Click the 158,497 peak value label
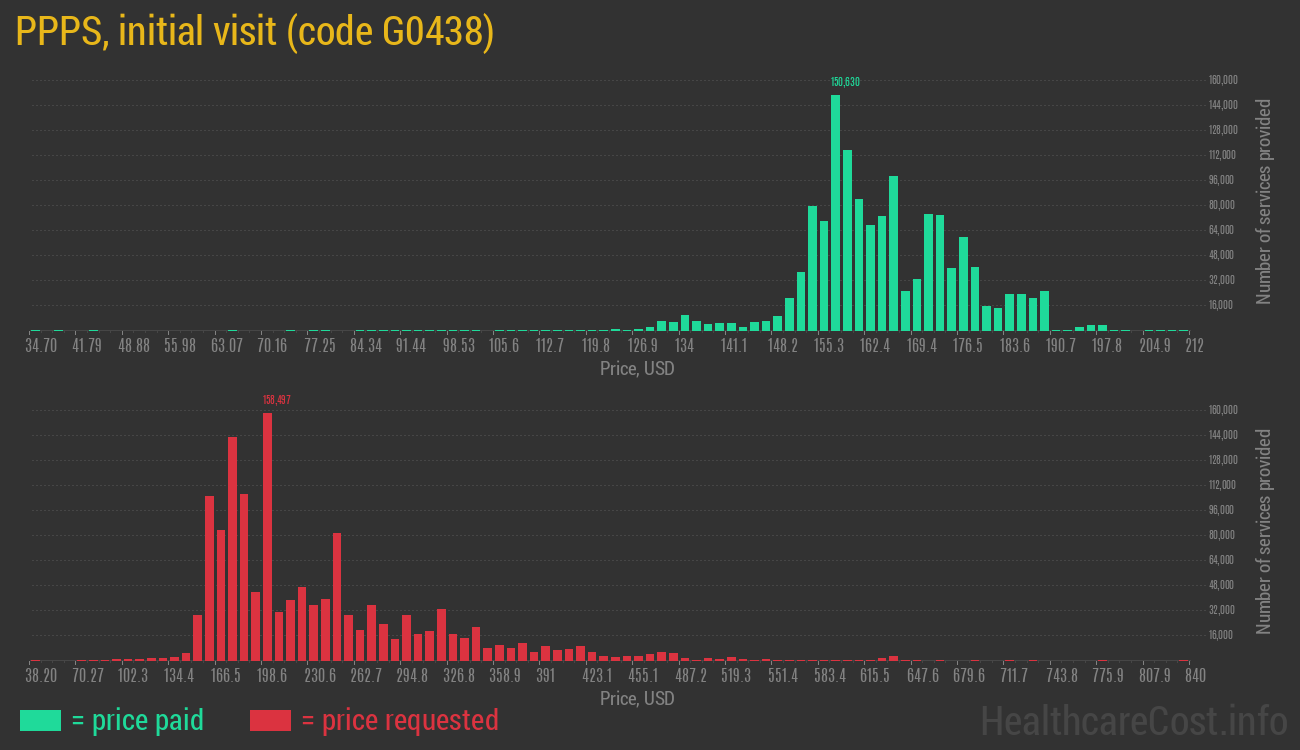The height and width of the screenshot is (750, 1300). point(277,400)
